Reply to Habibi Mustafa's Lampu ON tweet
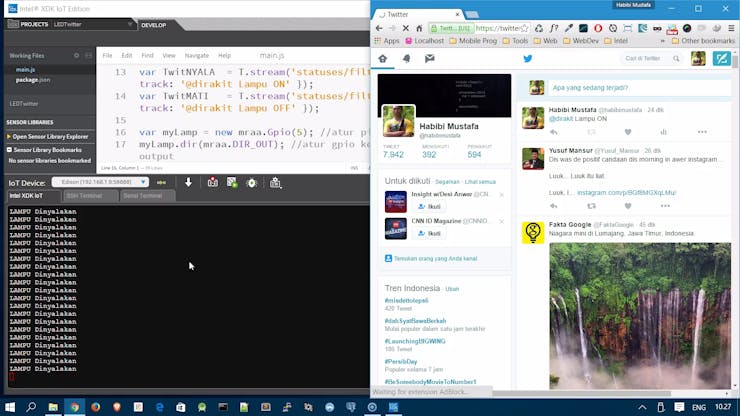The image size is (740, 416). point(554,132)
